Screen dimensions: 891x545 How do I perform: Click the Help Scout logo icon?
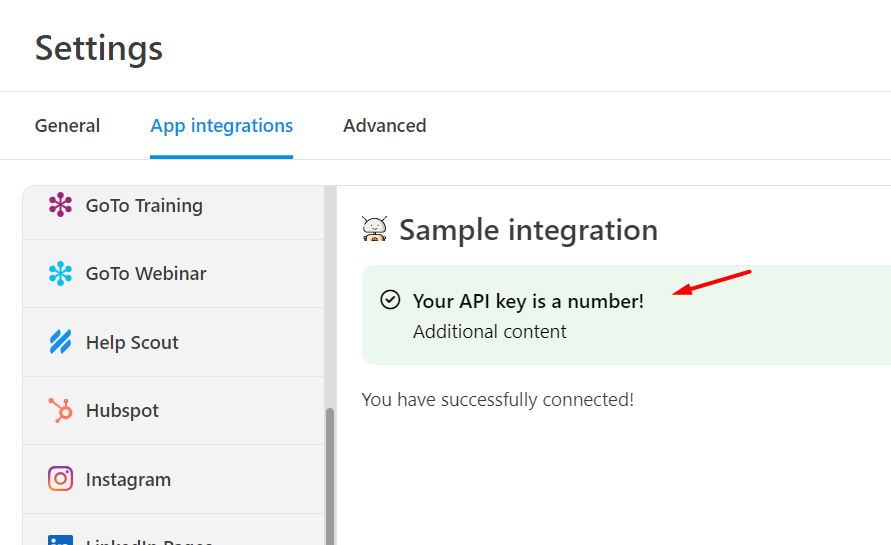pos(60,342)
